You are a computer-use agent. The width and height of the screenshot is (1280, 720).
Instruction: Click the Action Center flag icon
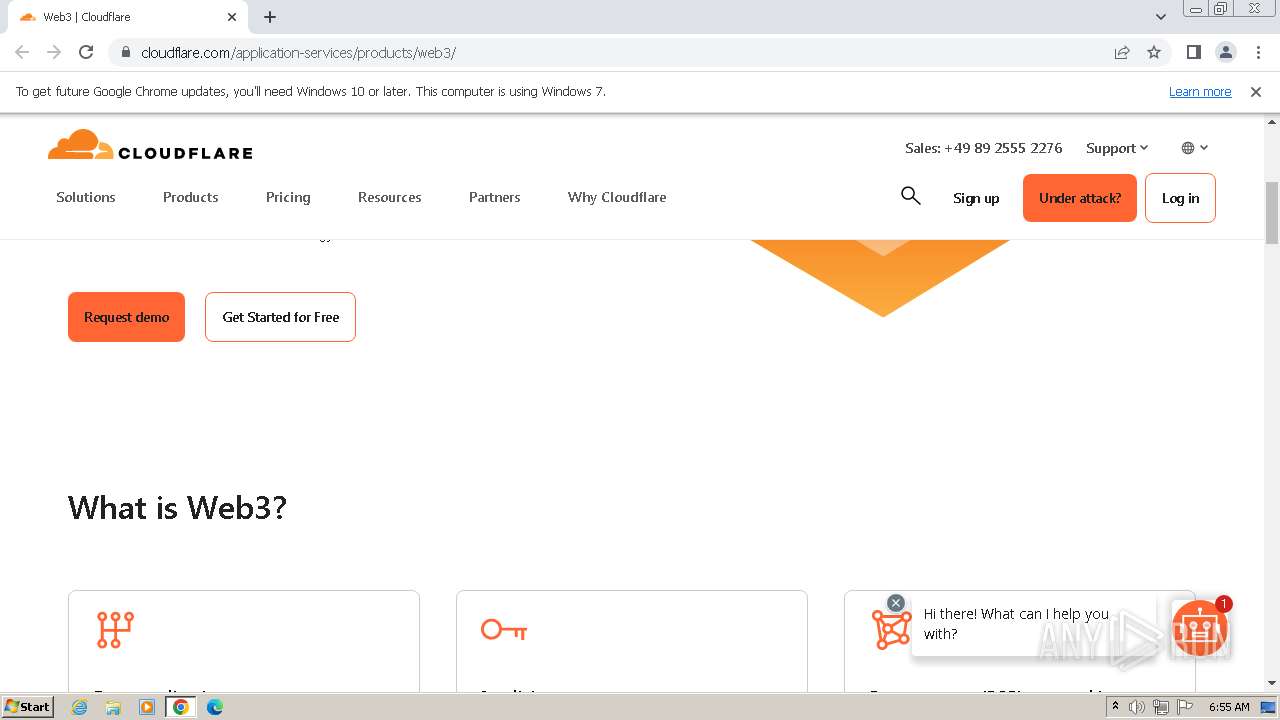(1185, 707)
